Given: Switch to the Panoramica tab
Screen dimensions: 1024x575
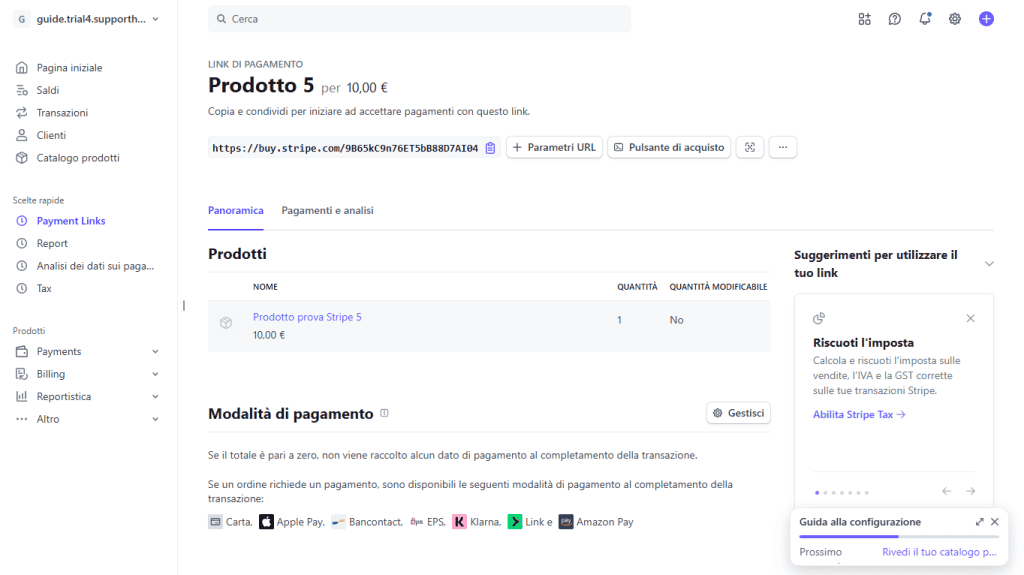Looking at the screenshot, I should click(x=236, y=210).
